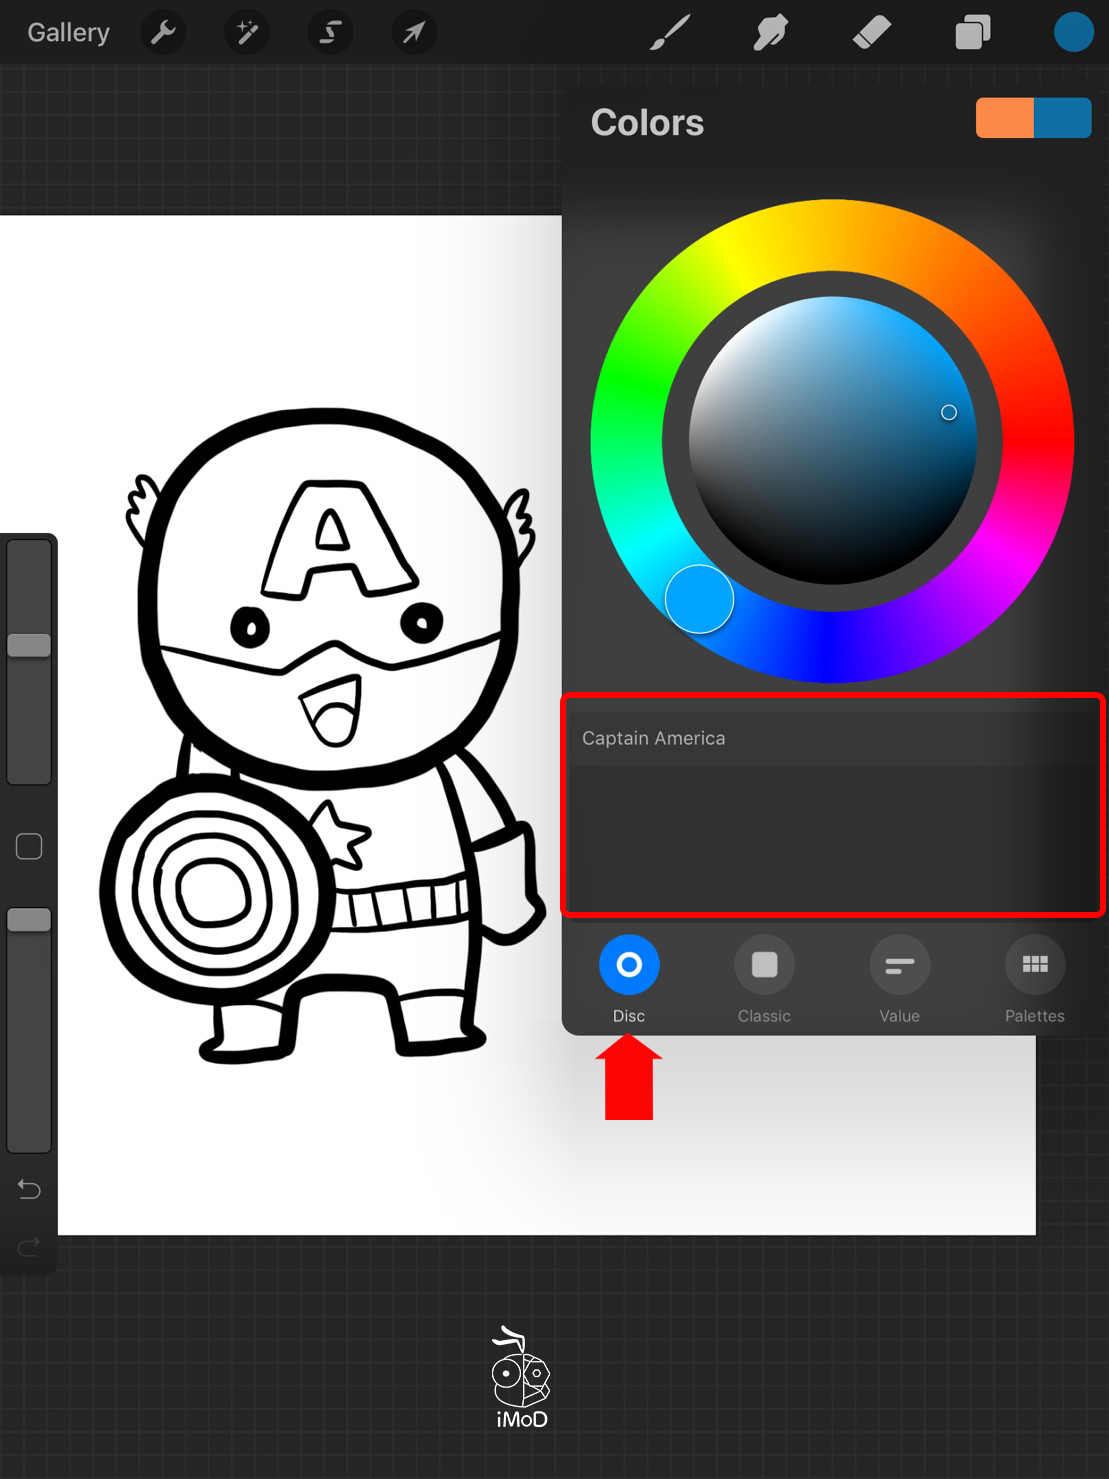Screen dimensions: 1109x1479
Task: Click the brush opacity slider handle
Action: [x=29, y=920]
